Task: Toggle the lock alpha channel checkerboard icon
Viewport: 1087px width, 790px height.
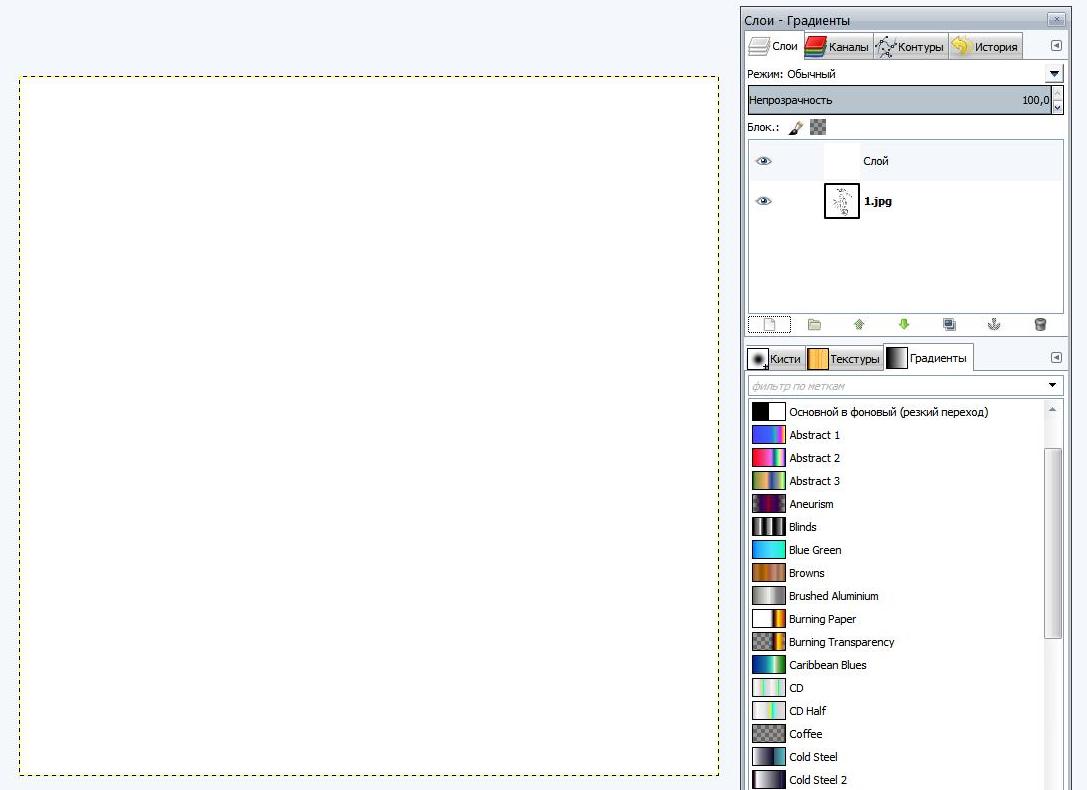Action: [818, 128]
